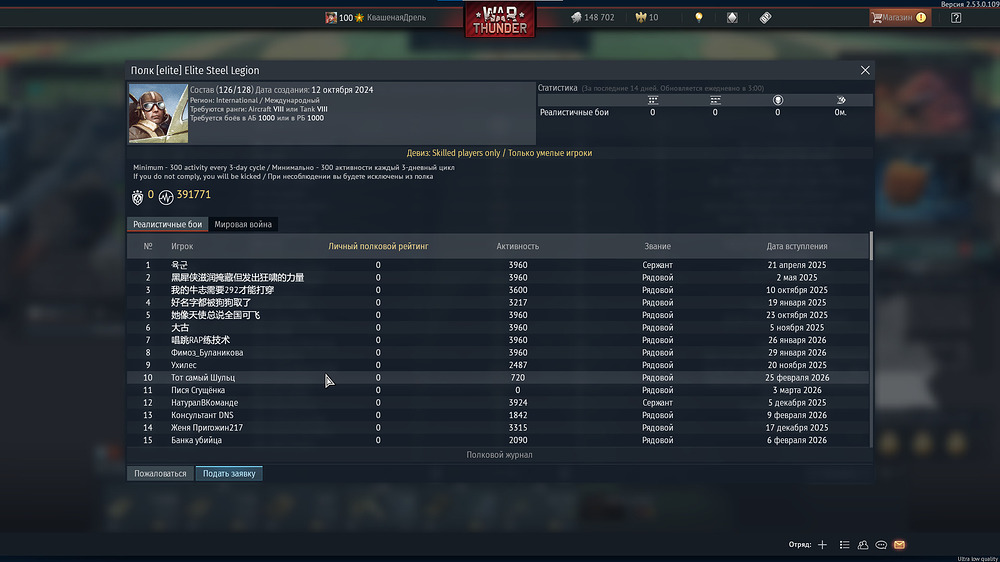Sort by Активность column header
Screen dimensions: 1000x562
[x=517, y=246]
